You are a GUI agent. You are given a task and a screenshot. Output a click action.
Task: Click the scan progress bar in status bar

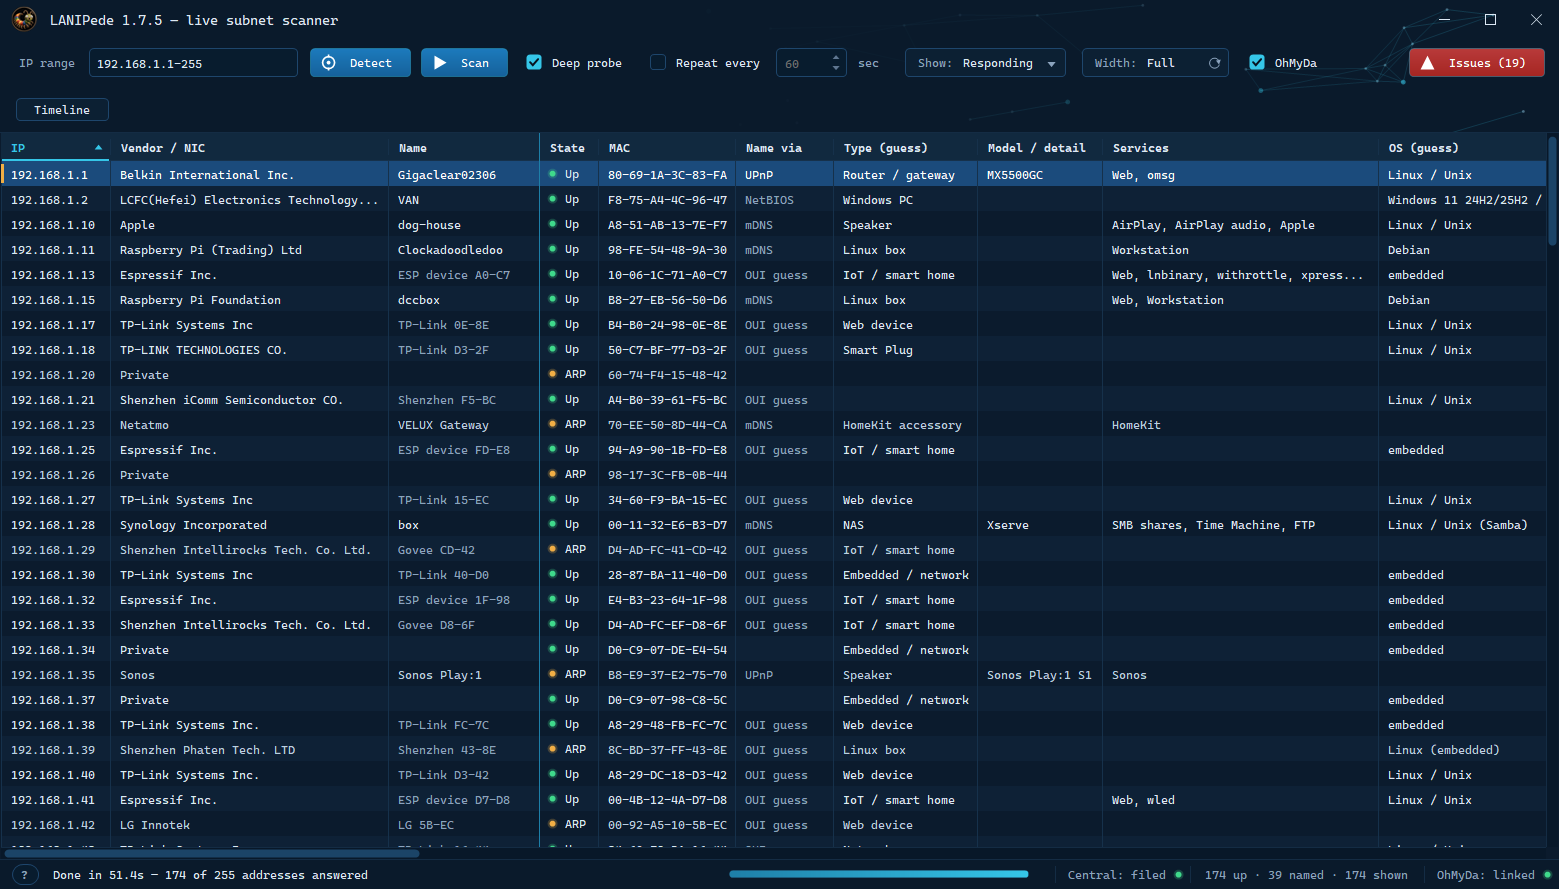(x=879, y=874)
